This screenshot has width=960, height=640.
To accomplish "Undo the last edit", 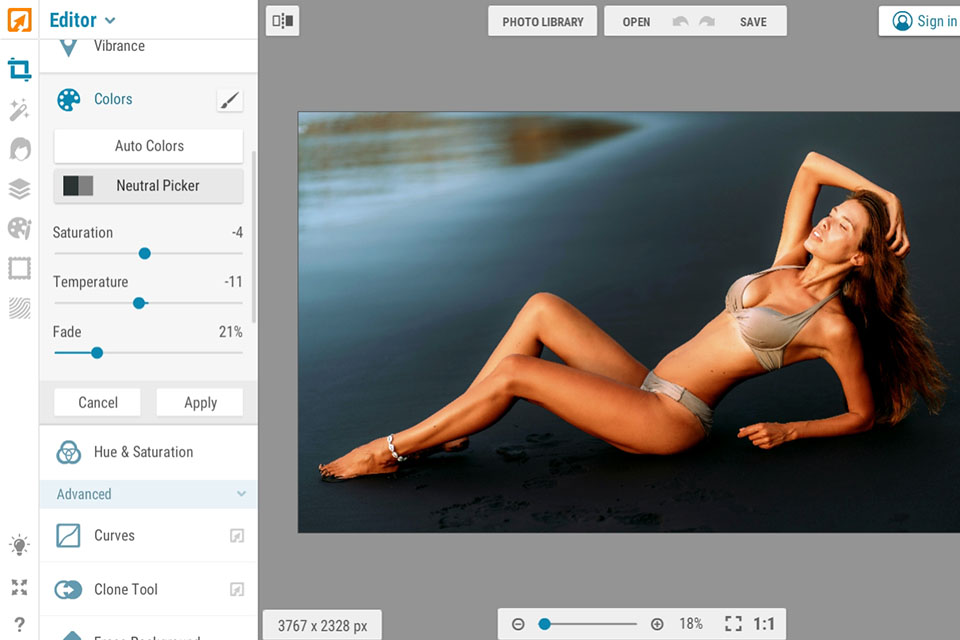I will 680,21.
